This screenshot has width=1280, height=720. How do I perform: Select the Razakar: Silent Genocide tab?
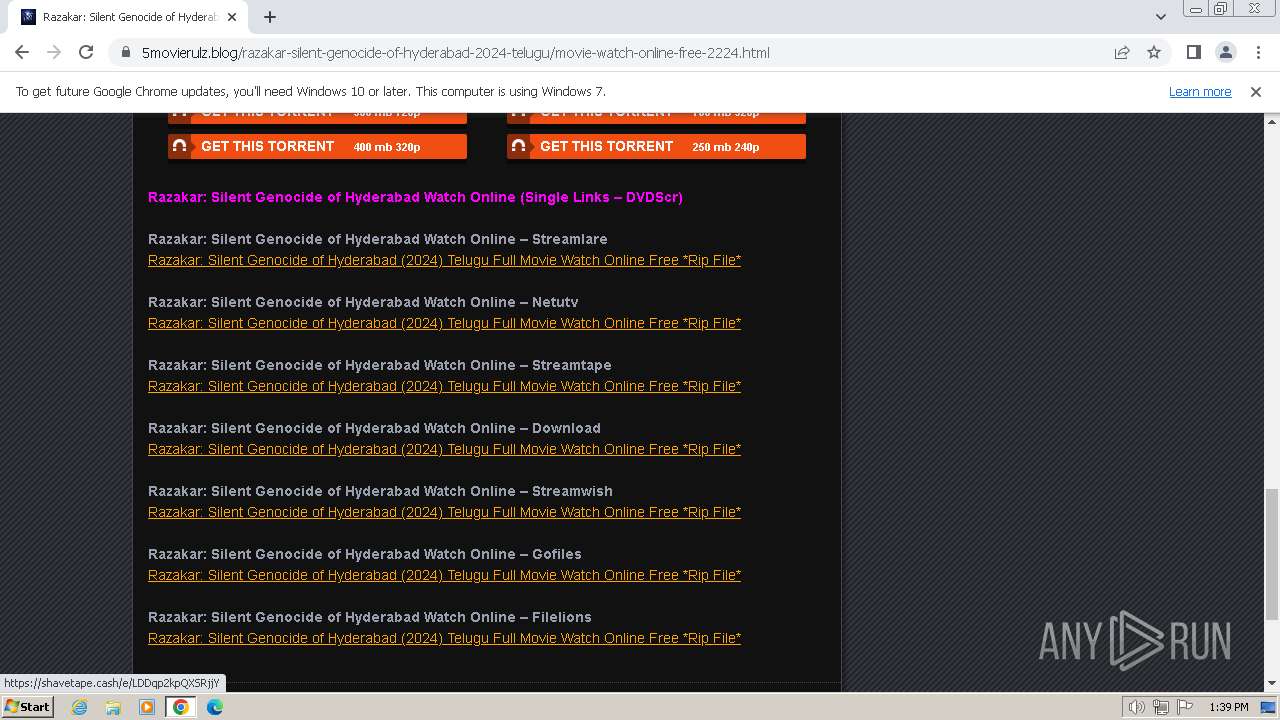(x=128, y=16)
